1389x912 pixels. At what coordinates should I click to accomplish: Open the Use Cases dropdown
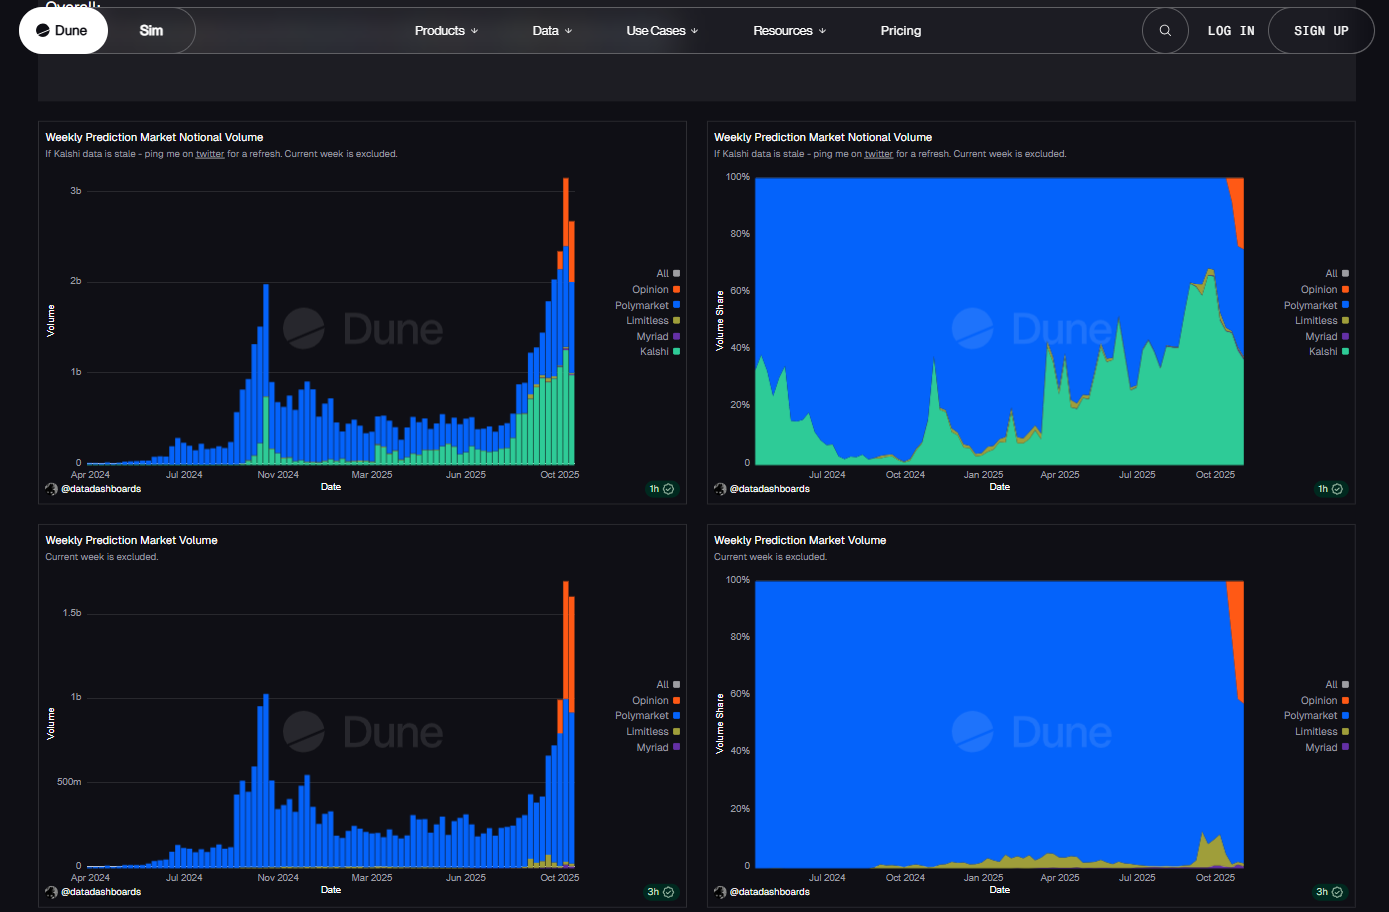[x=662, y=31]
